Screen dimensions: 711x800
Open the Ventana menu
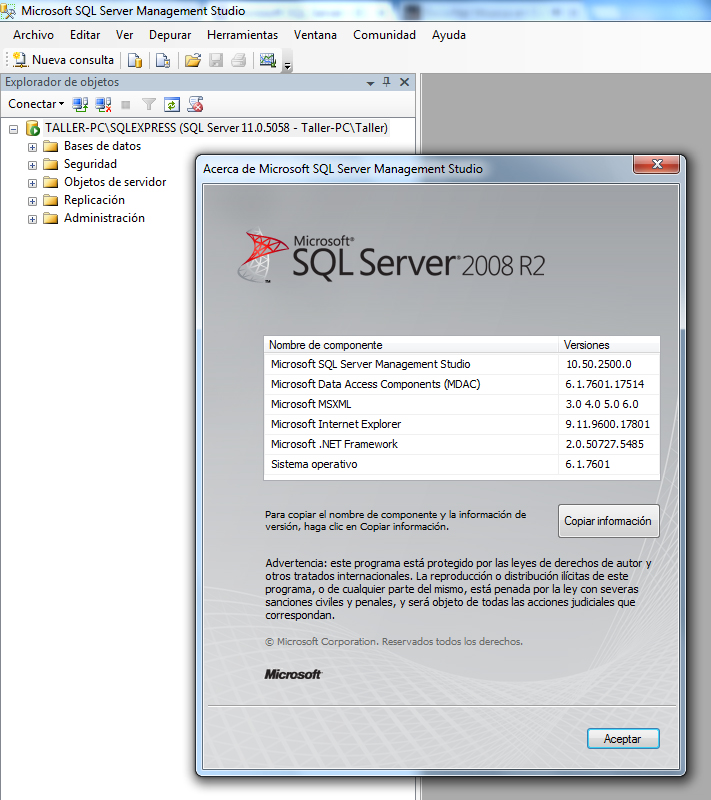315,35
